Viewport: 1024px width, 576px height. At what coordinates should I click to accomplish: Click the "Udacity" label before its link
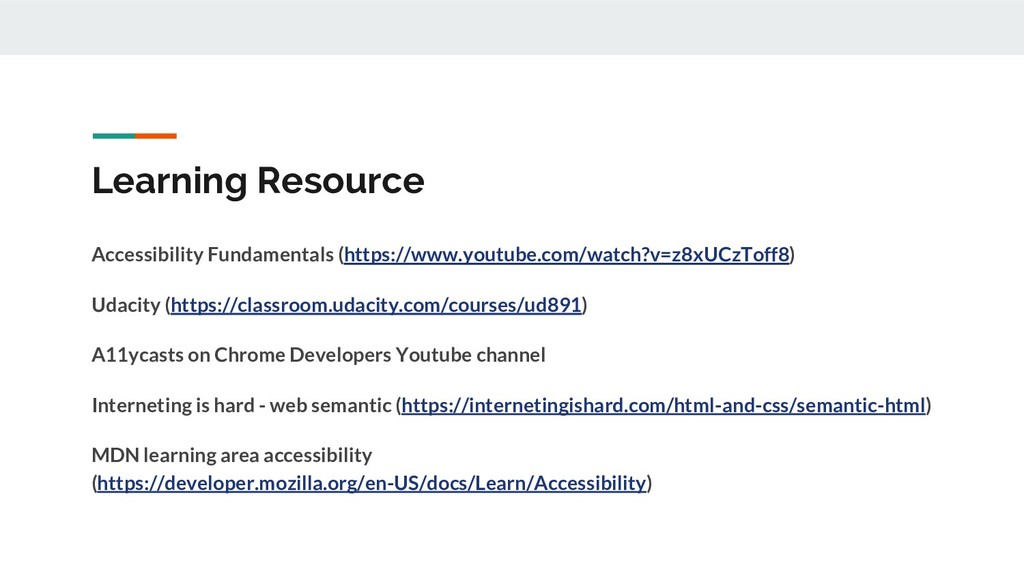(125, 305)
